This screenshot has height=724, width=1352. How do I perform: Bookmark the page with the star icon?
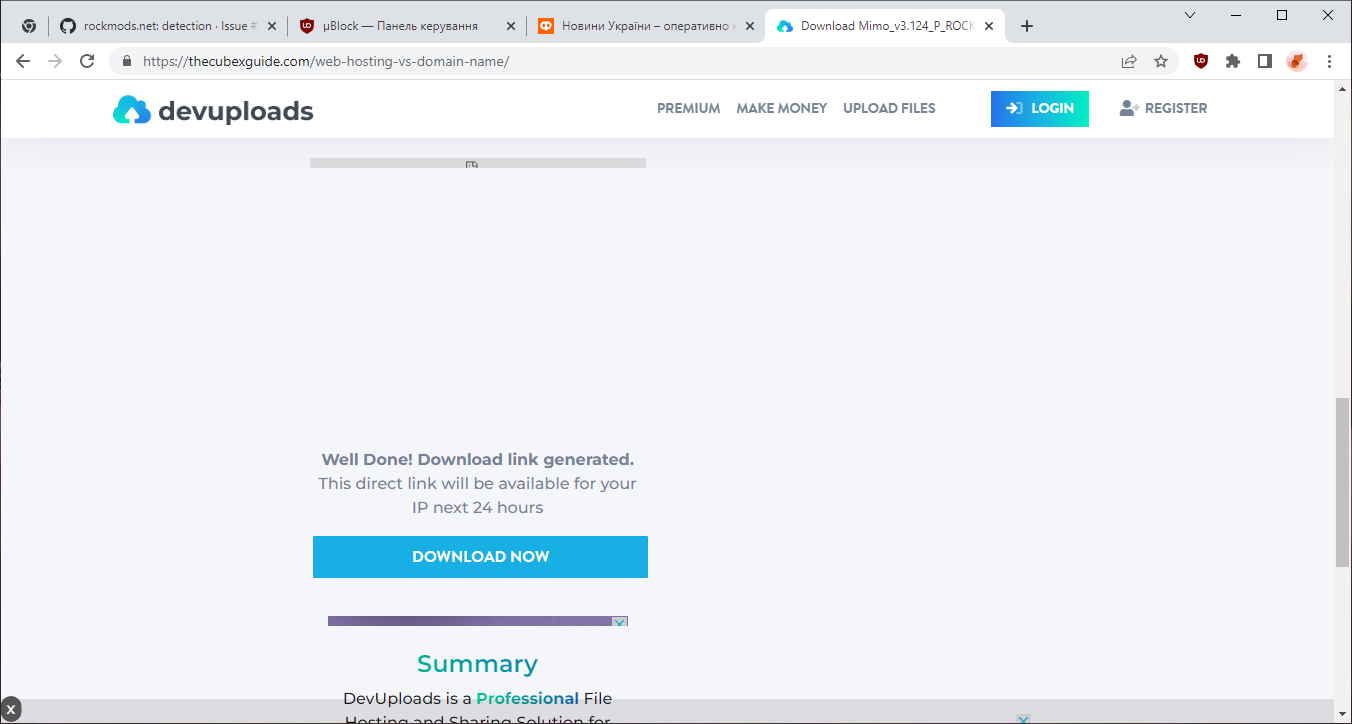point(1161,61)
